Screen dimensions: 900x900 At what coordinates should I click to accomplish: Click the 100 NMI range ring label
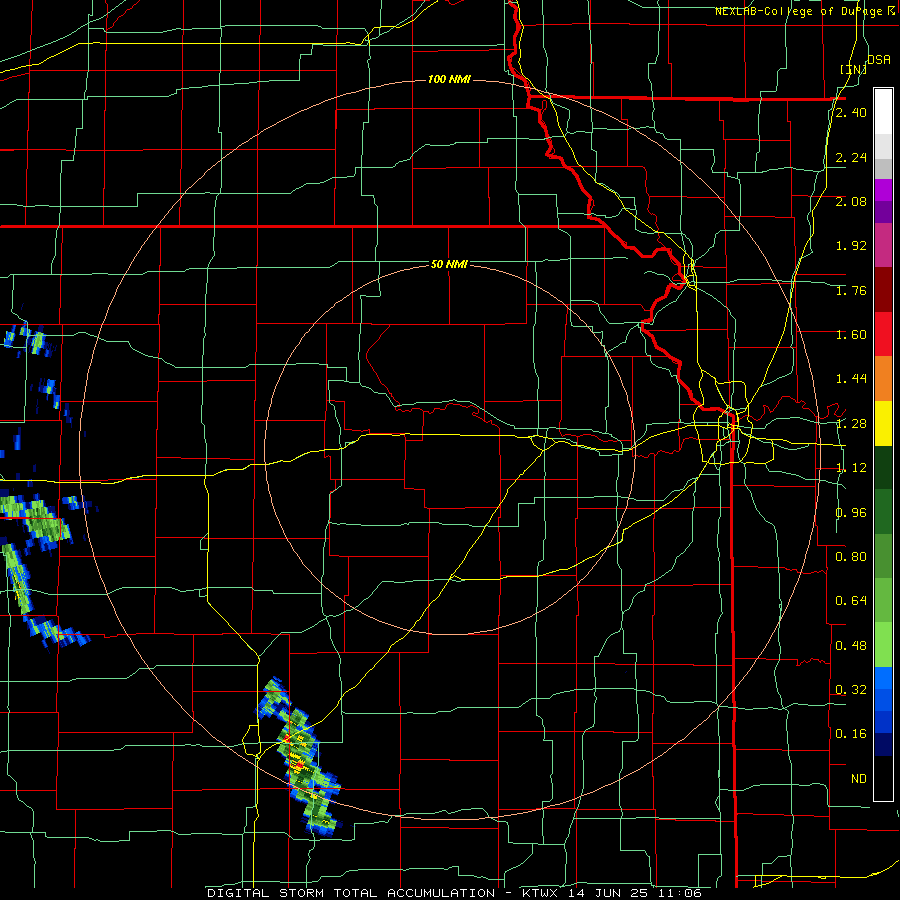449,79
